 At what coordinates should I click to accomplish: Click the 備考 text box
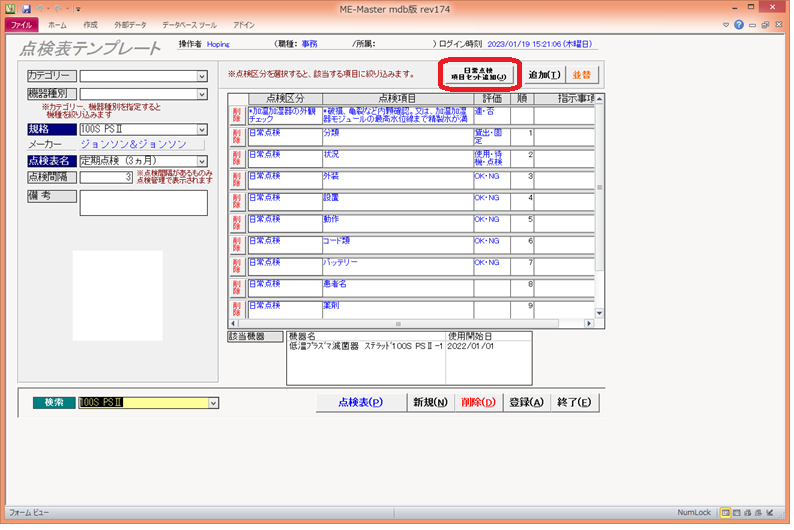pos(143,202)
